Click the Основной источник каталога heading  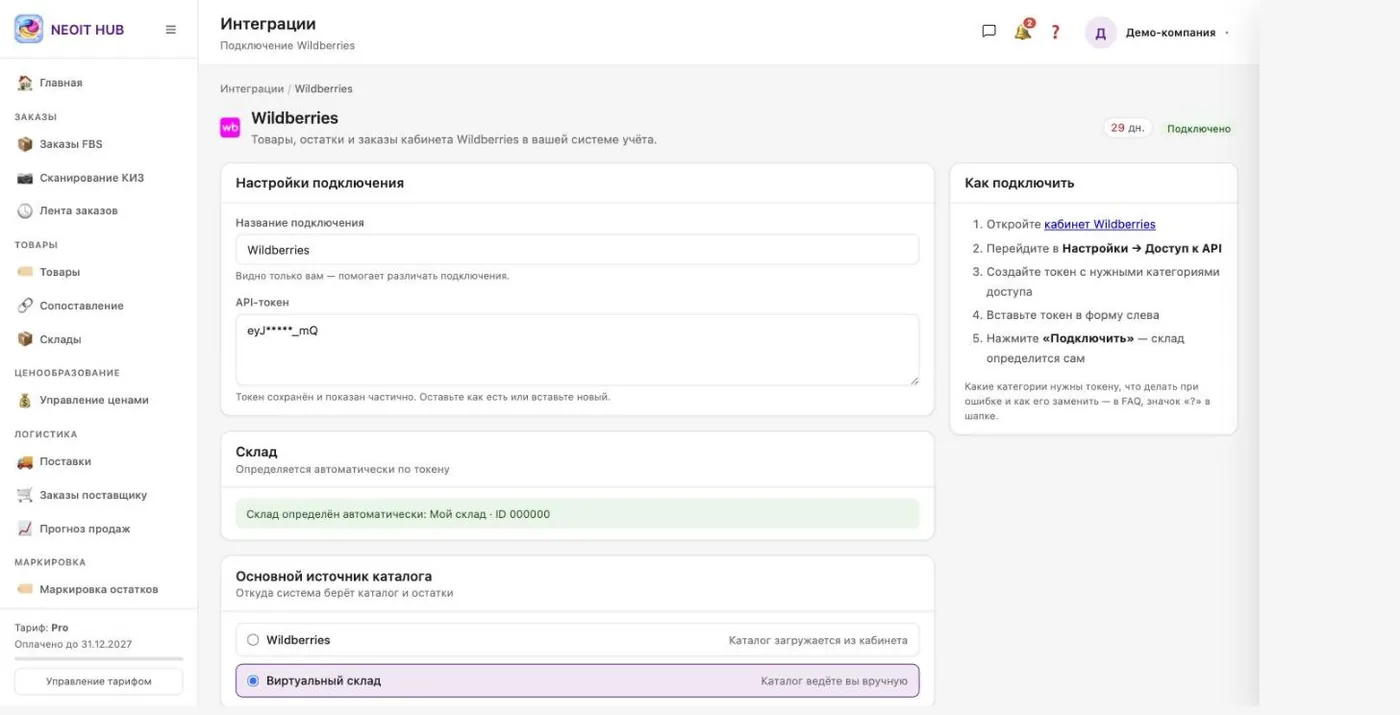pyautogui.click(x=334, y=576)
